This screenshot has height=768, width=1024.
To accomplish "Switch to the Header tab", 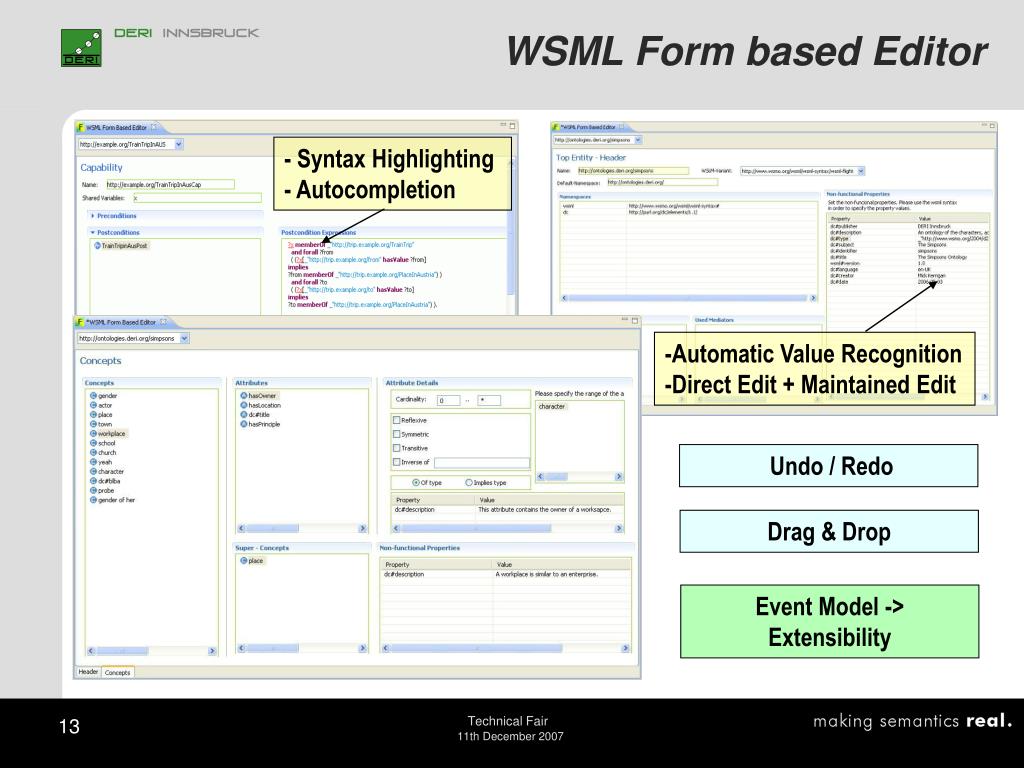I will [x=88, y=672].
